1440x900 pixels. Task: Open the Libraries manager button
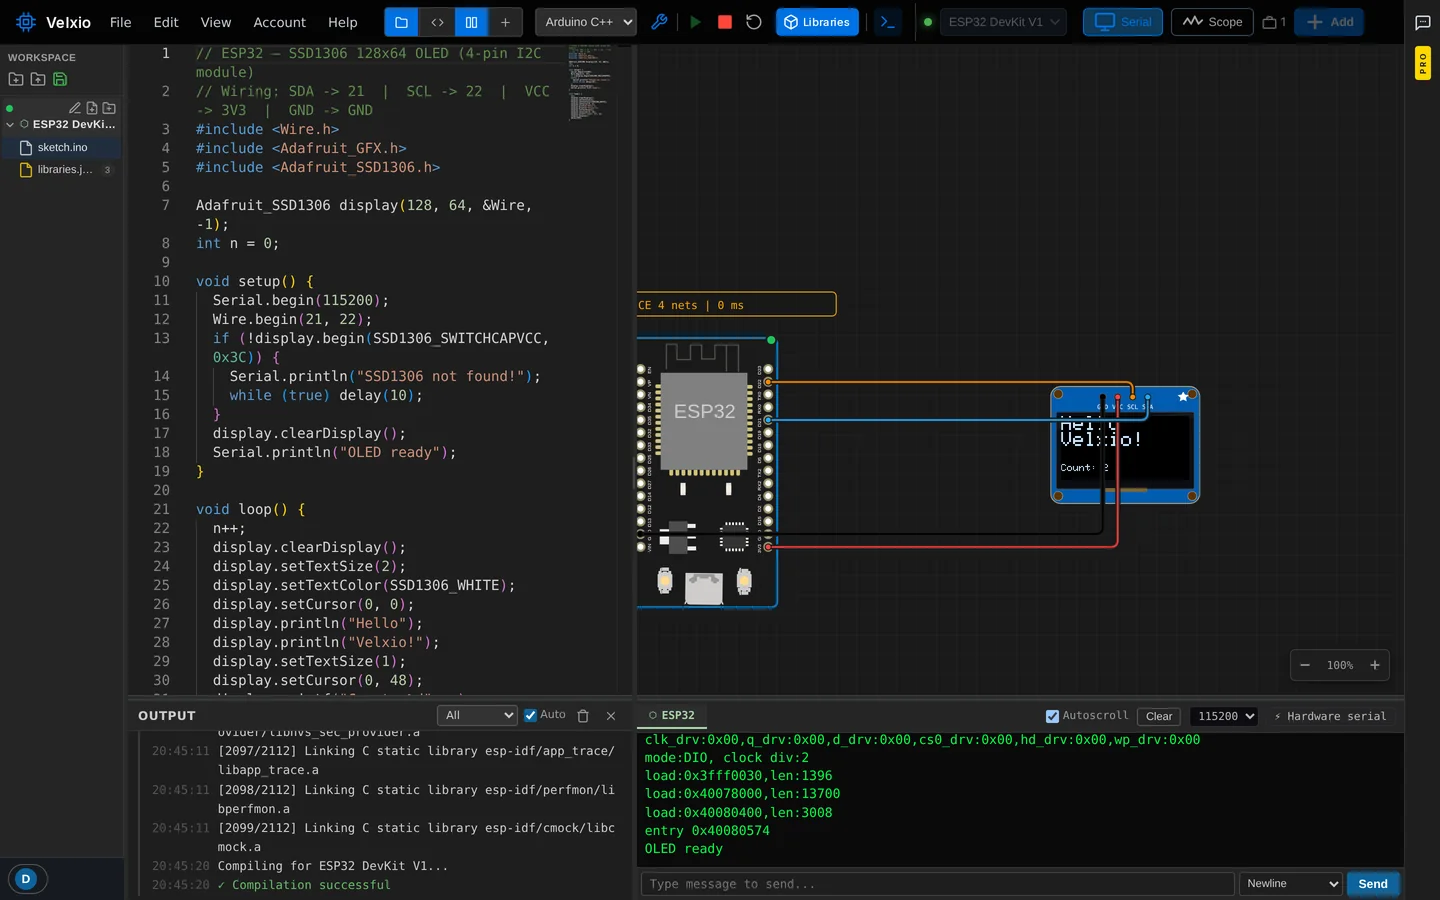coord(817,22)
